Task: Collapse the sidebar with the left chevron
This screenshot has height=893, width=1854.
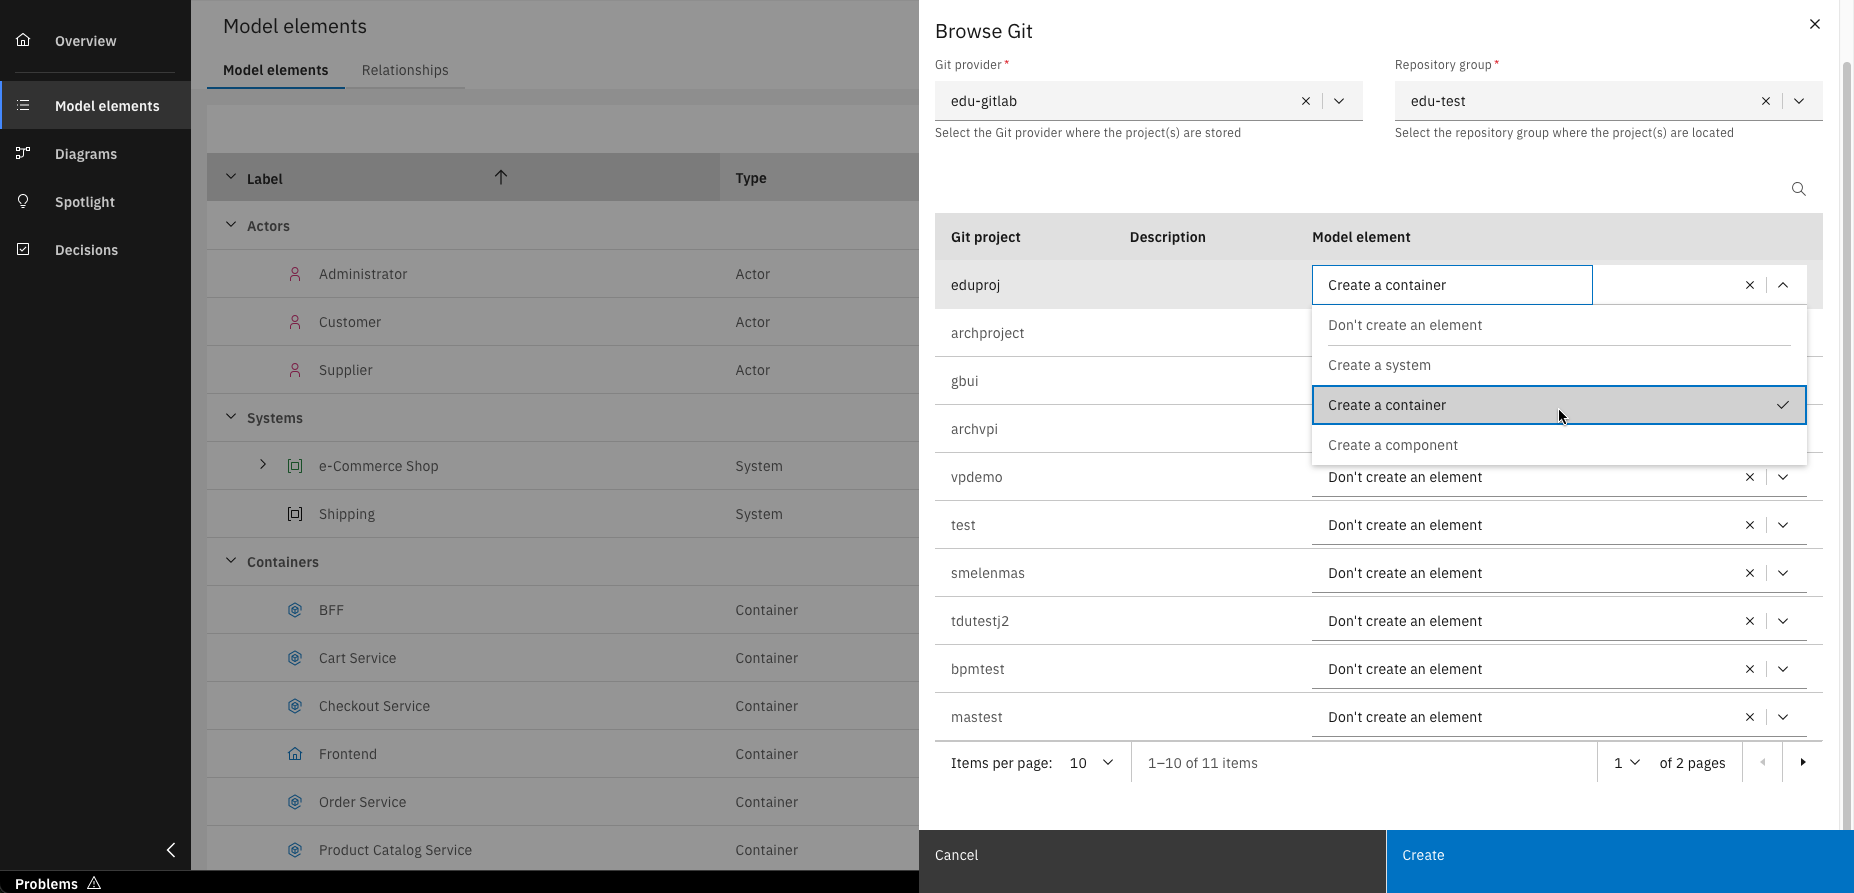Action: pyautogui.click(x=171, y=850)
